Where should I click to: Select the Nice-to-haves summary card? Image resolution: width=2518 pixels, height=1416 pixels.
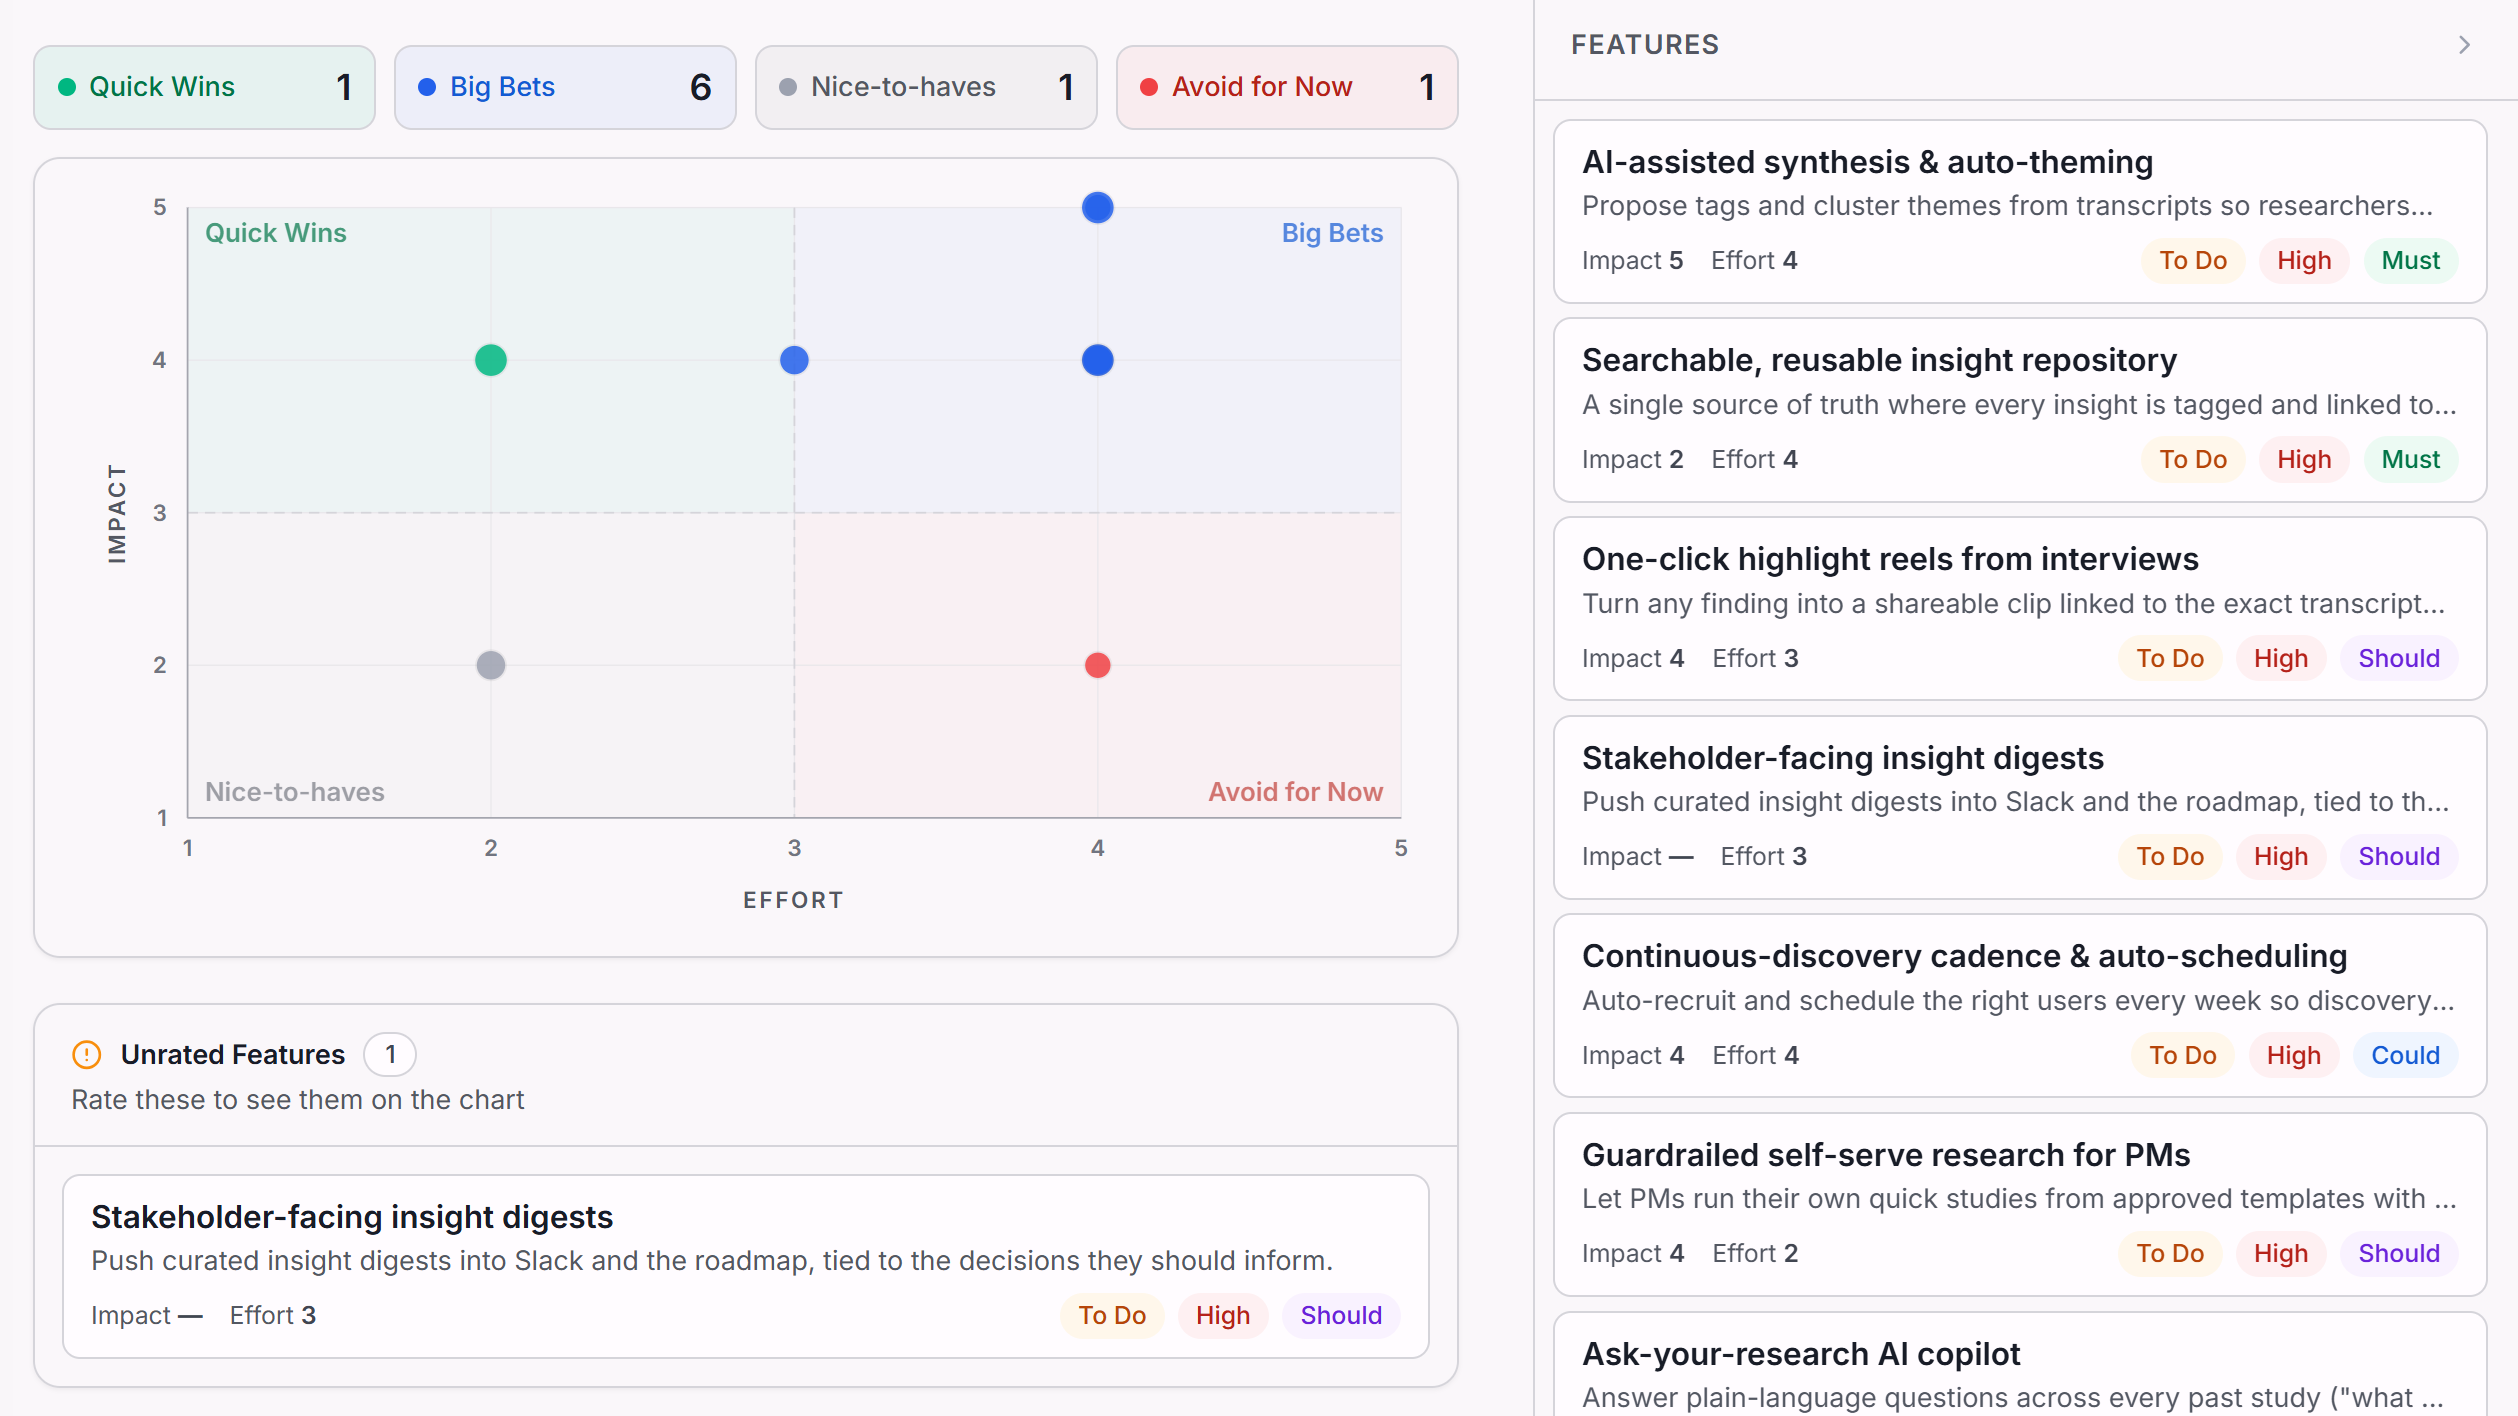pos(926,87)
